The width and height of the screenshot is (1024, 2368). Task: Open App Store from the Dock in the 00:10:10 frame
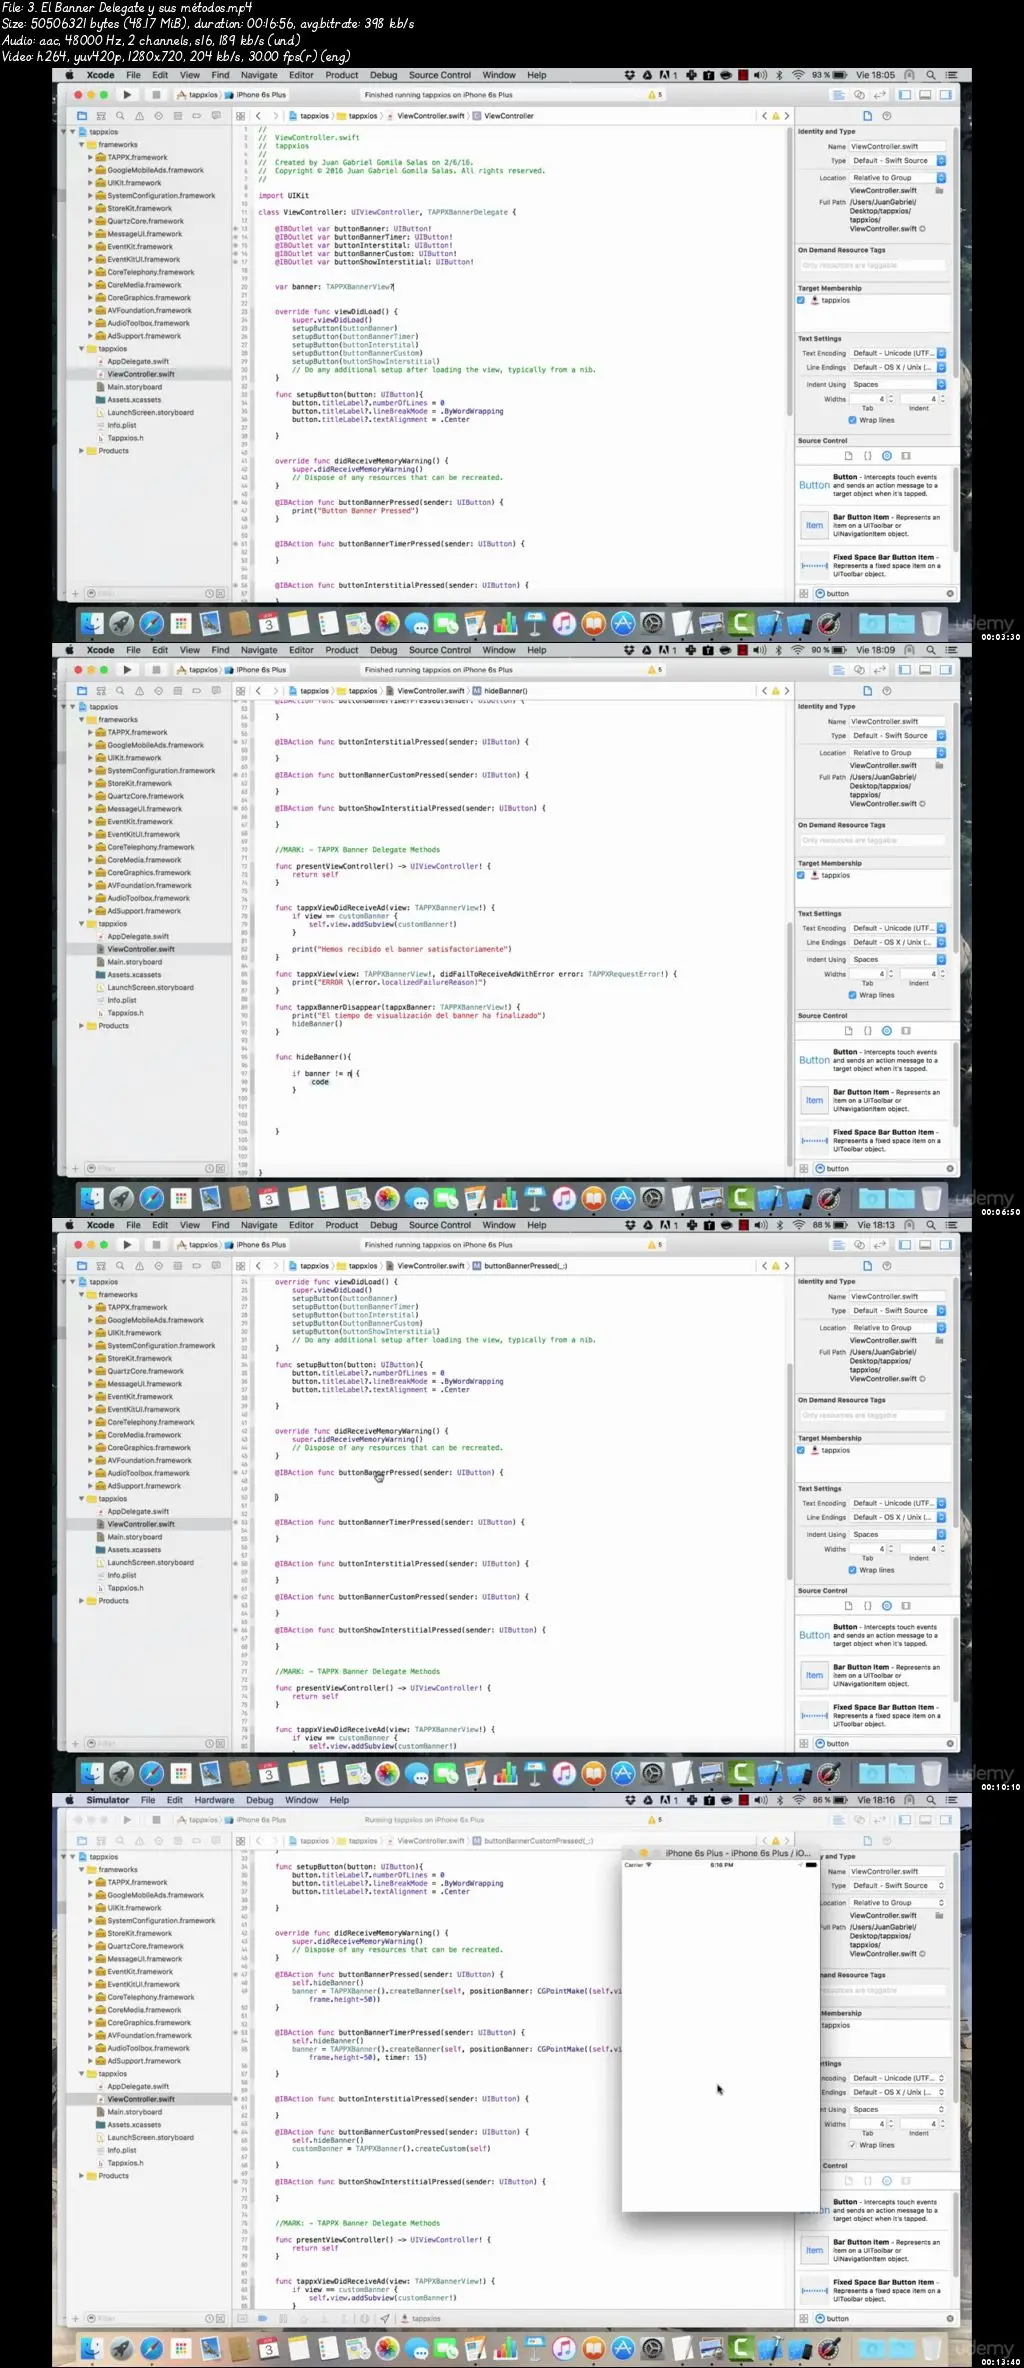pos(623,1775)
